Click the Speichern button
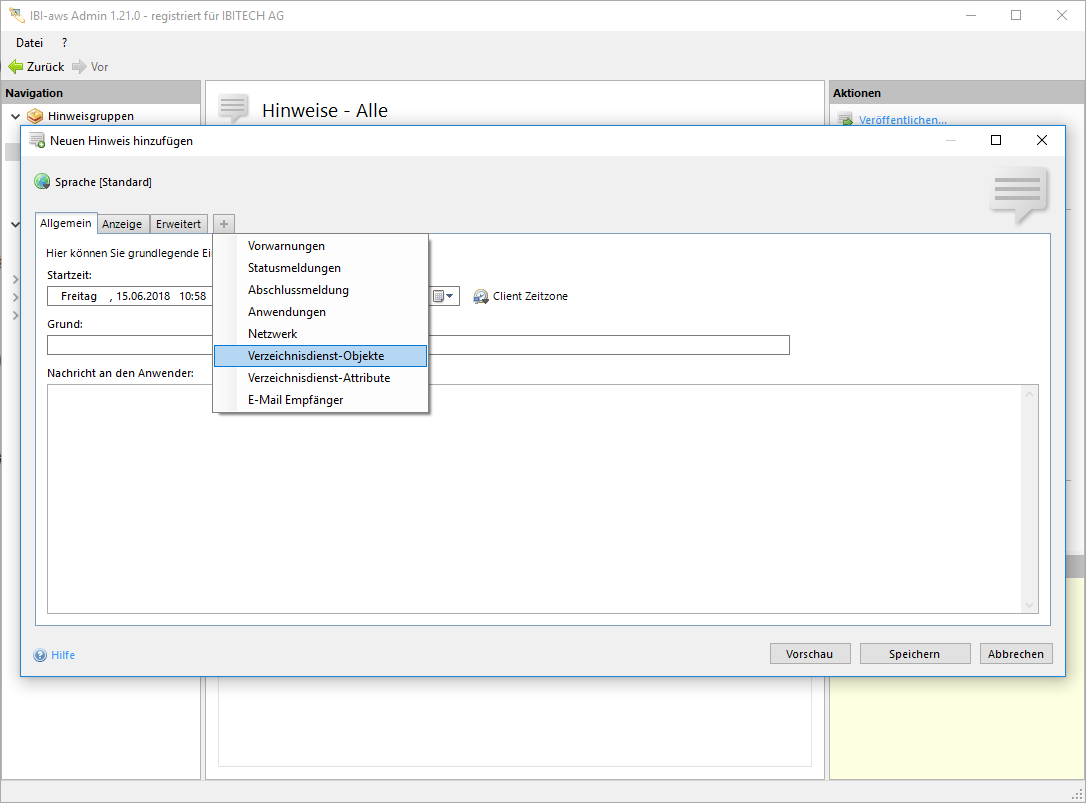Screen dimensions: 1086x803 914,654
